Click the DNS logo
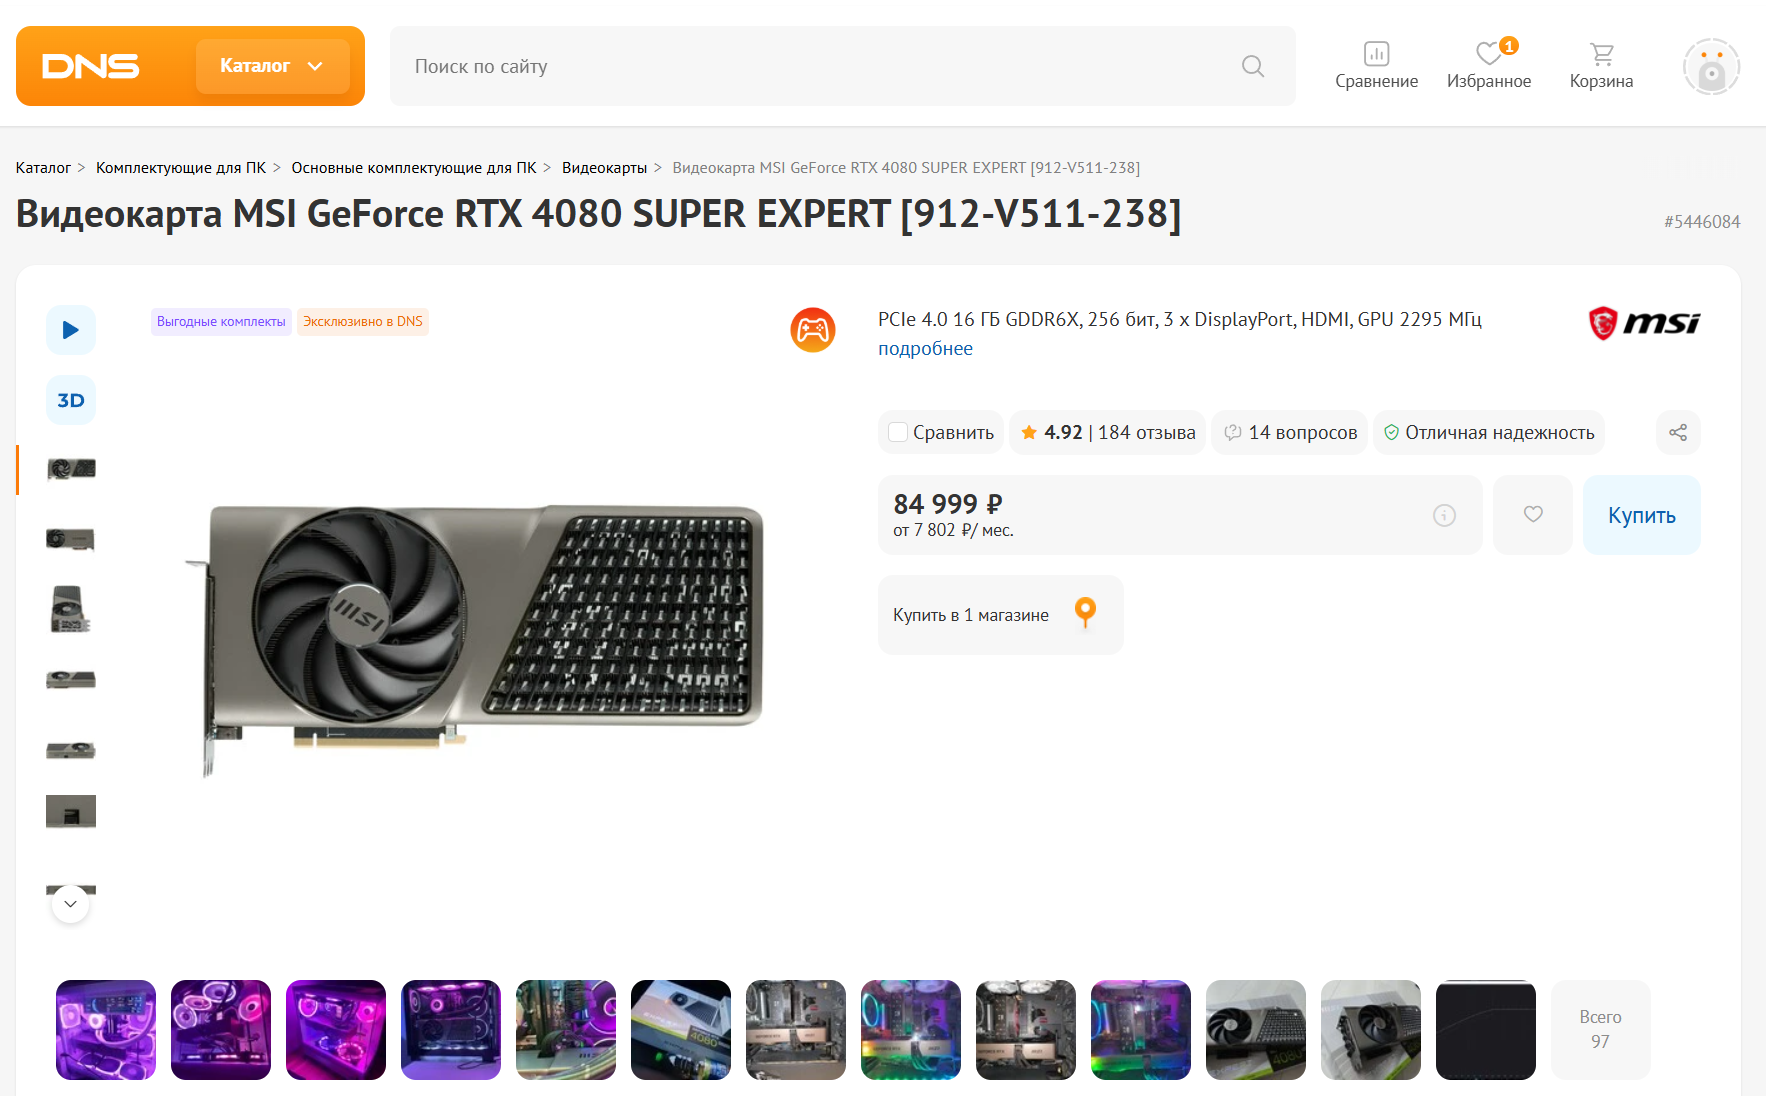Viewport: 1766px width, 1096px height. 90,66
